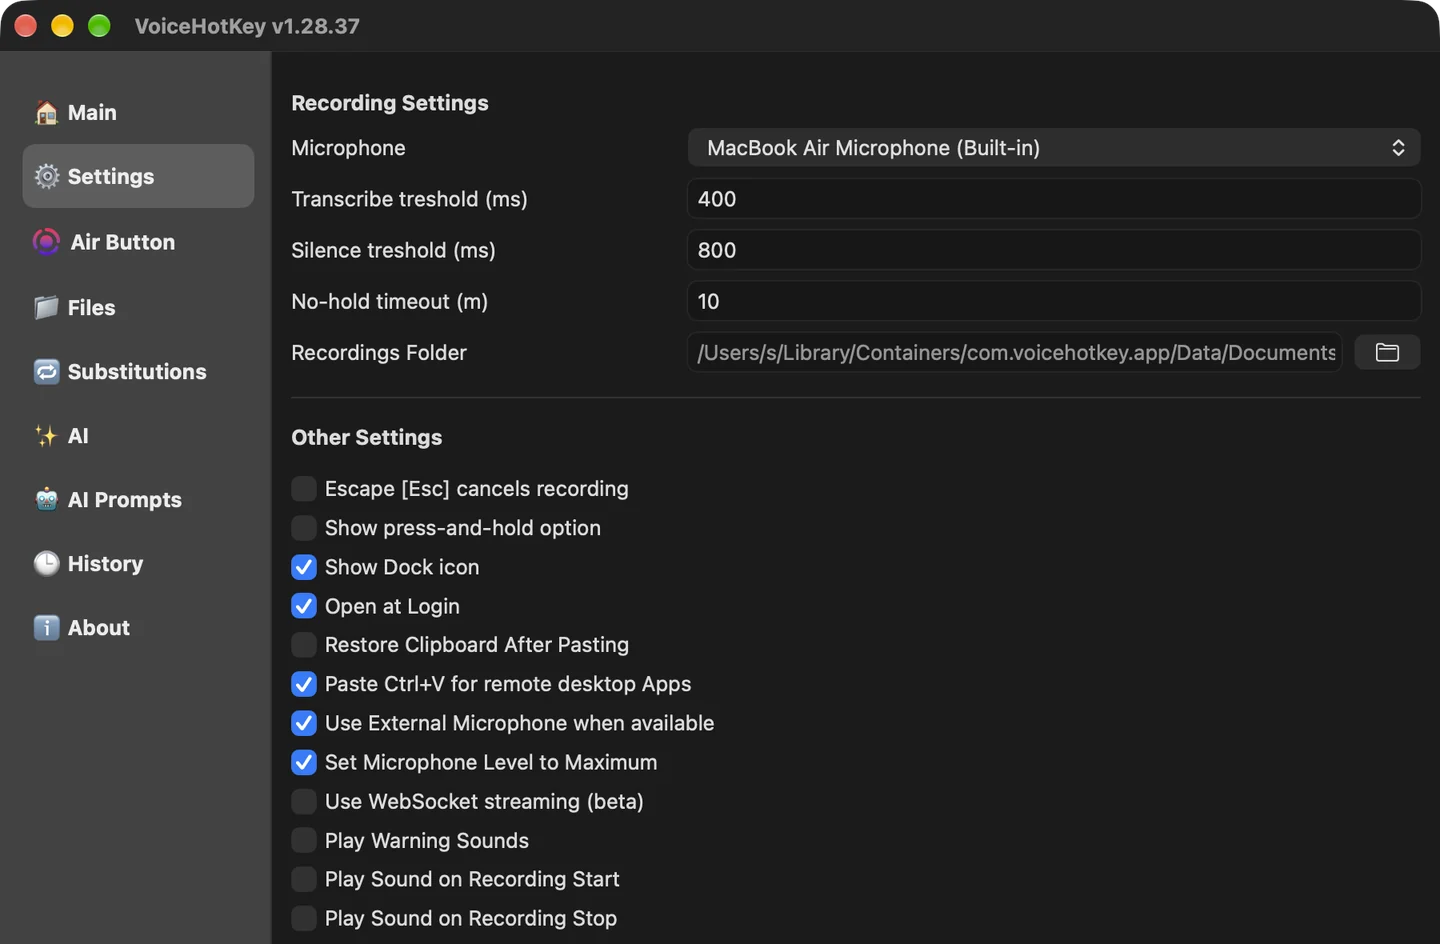
Task: Click the sparkles icon next to AI
Action: (x=46, y=435)
